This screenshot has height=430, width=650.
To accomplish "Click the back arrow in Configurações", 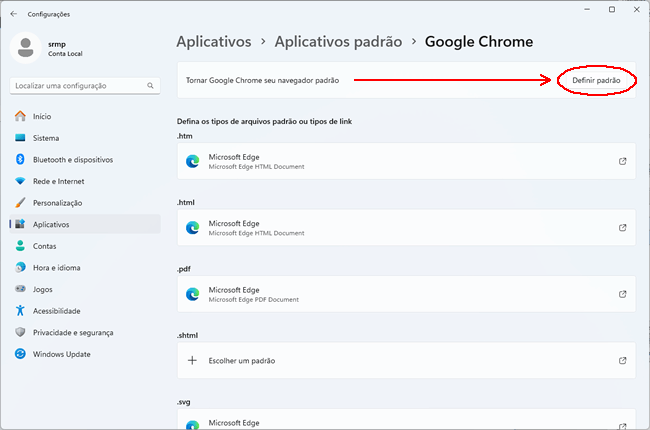I will (x=14, y=14).
